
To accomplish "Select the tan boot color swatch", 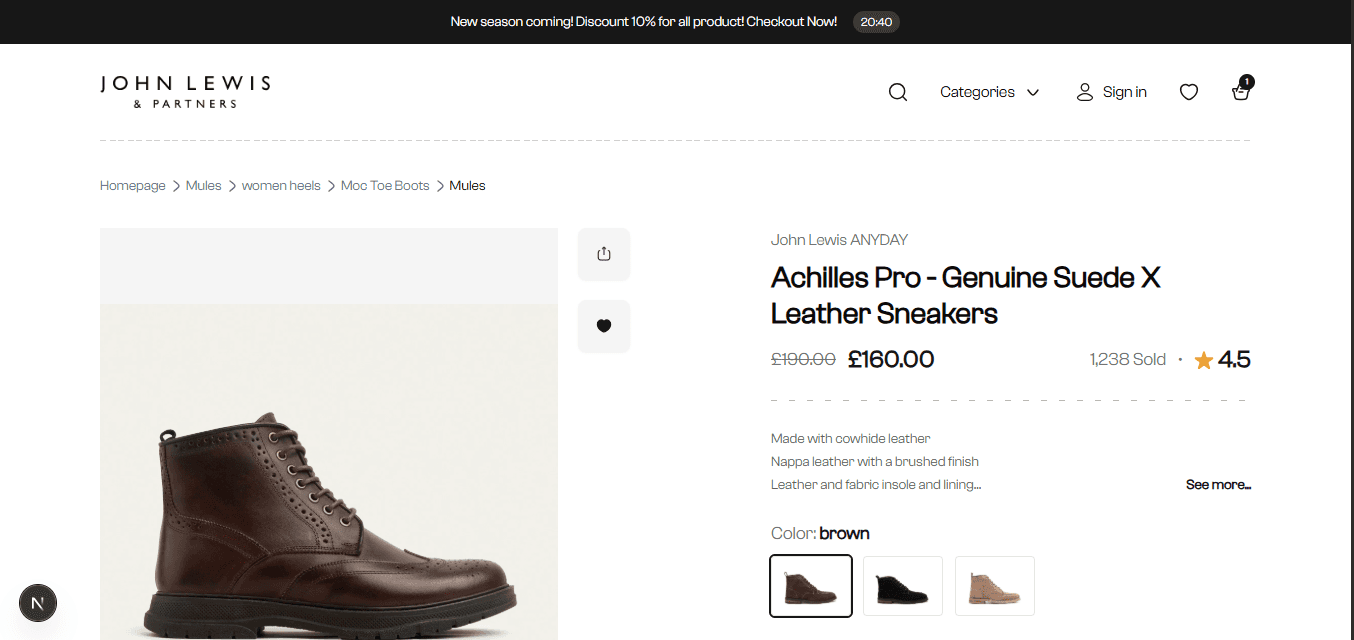I will point(995,586).
